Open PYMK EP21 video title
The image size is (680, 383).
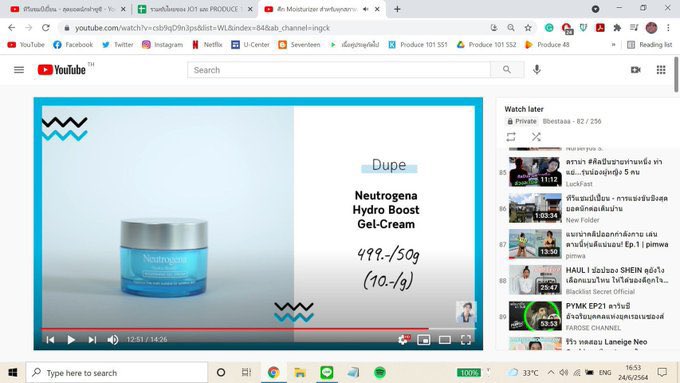[615, 311]
